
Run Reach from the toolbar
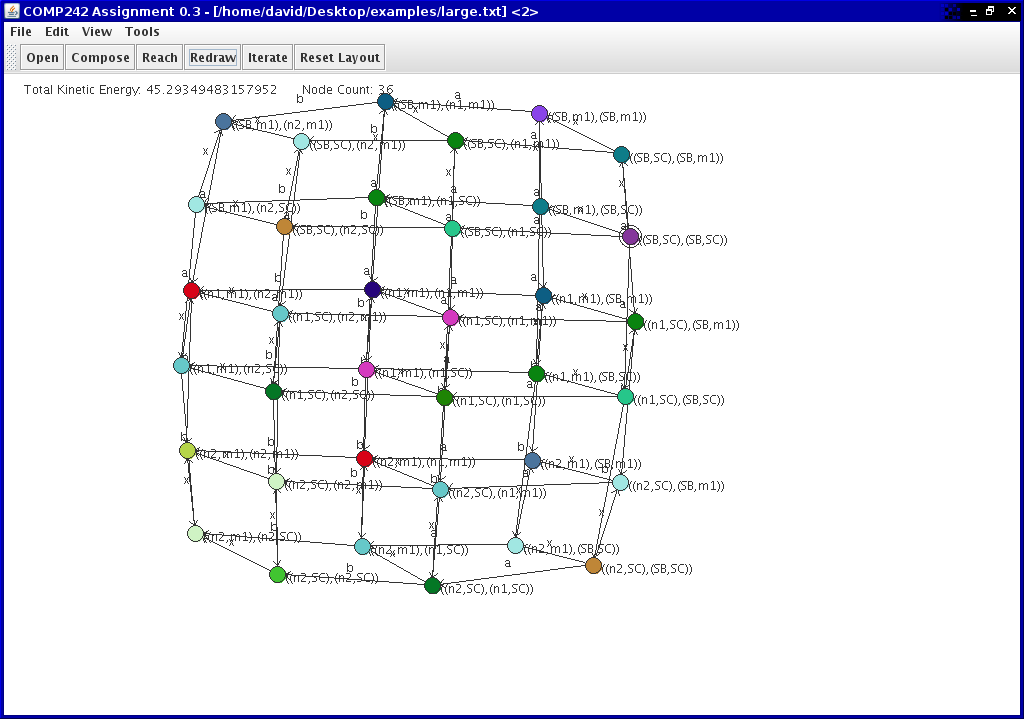(x=159, y=58)
